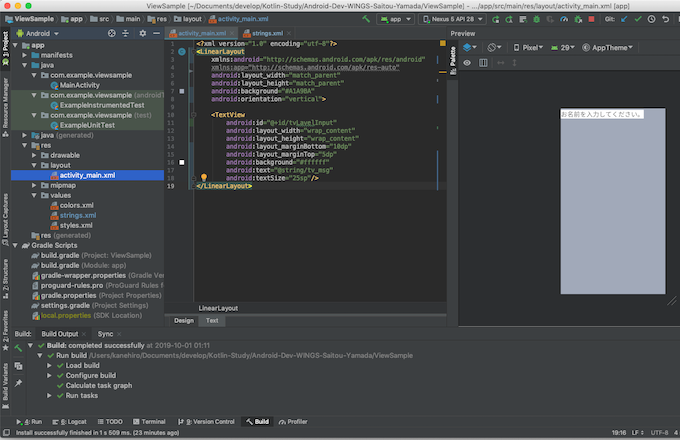Click the Make Project hammer icon

366,19
